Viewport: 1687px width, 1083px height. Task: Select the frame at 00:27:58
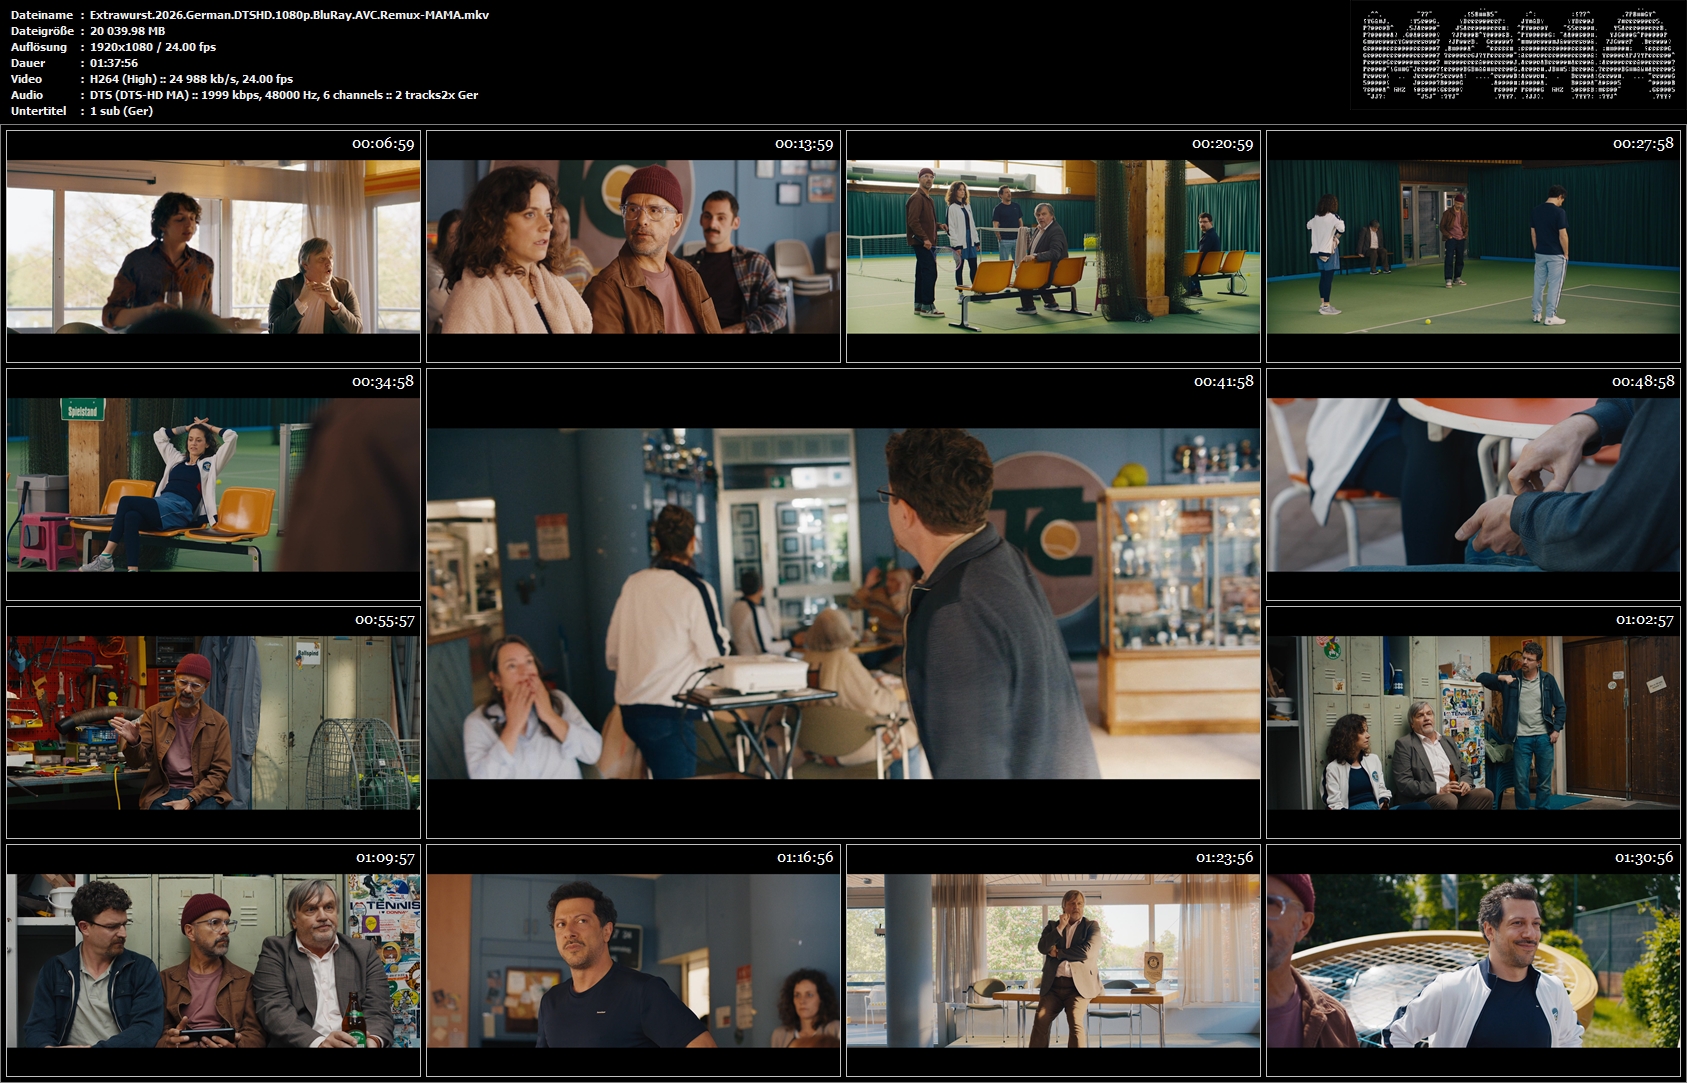[1473, 246]
